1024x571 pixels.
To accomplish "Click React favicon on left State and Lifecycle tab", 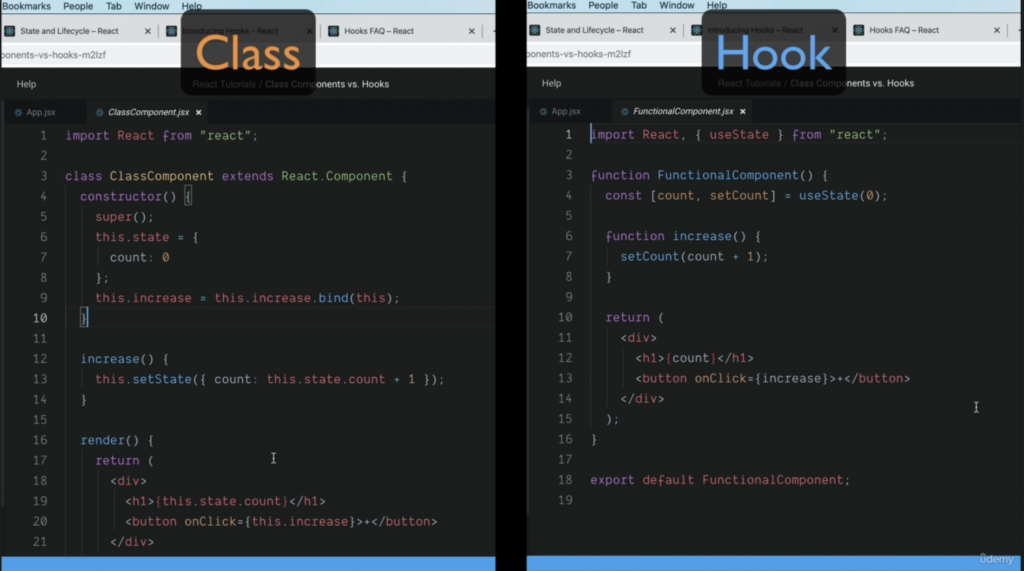I will 10,31.
